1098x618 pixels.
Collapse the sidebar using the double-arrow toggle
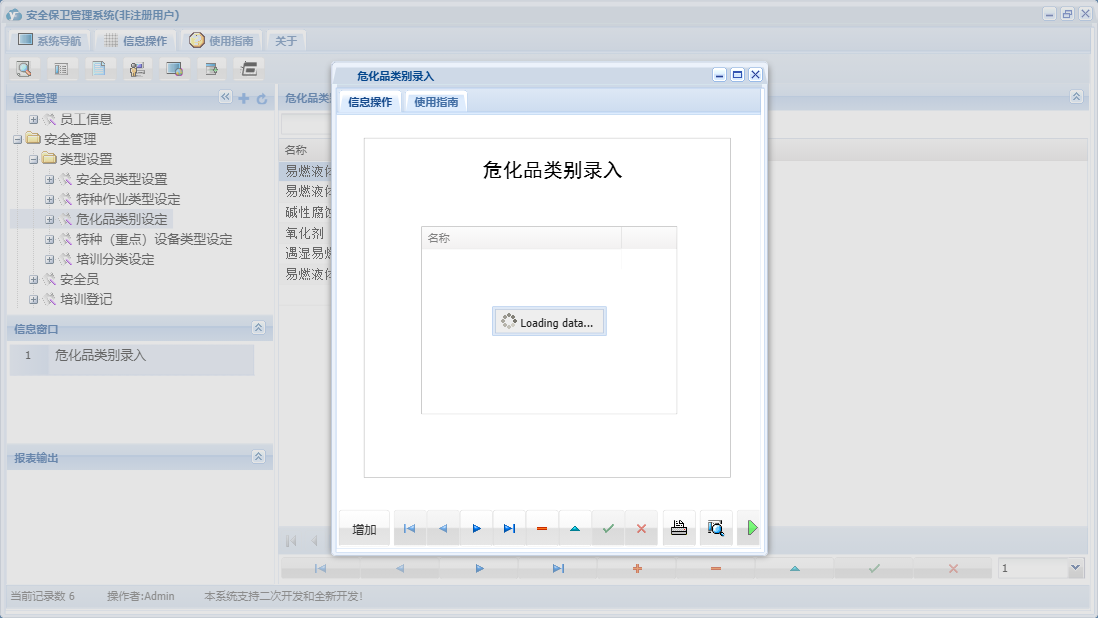click(225, 98)
